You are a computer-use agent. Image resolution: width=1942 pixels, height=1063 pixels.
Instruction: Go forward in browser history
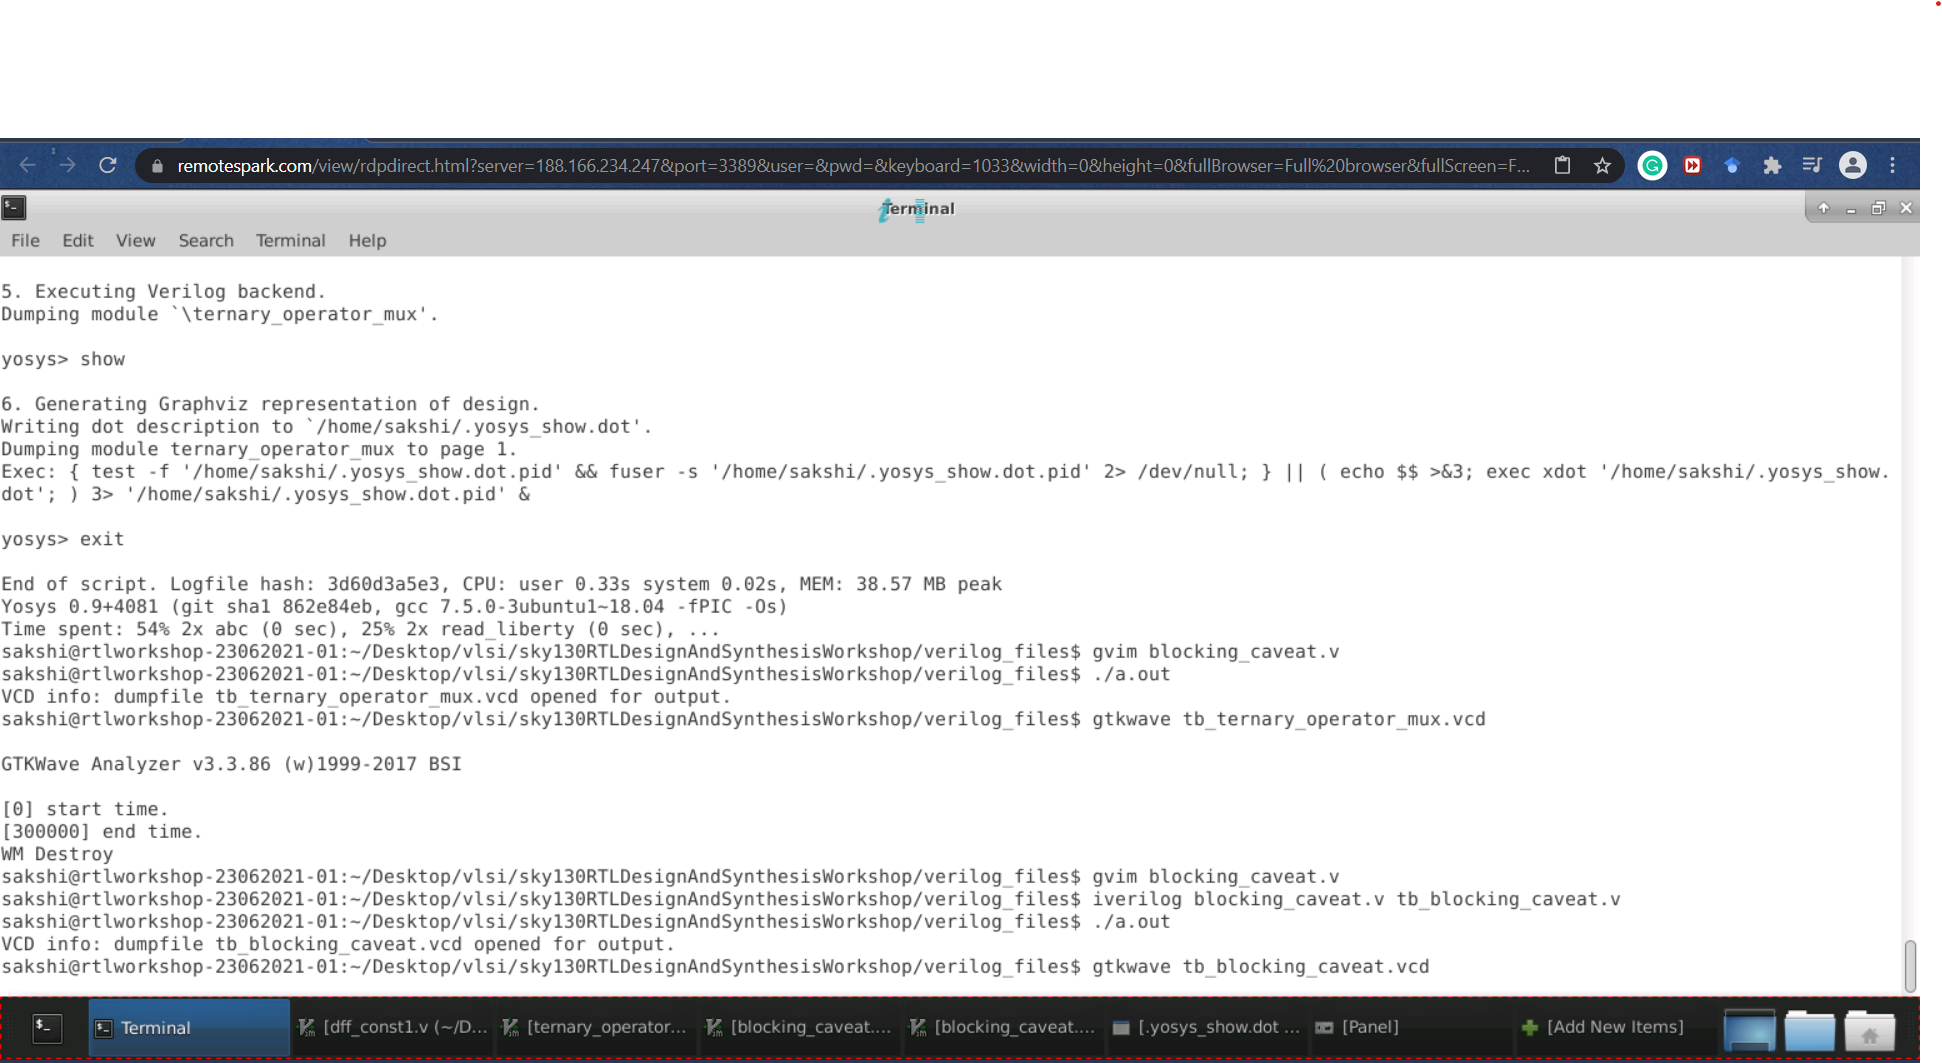(67, 165)
